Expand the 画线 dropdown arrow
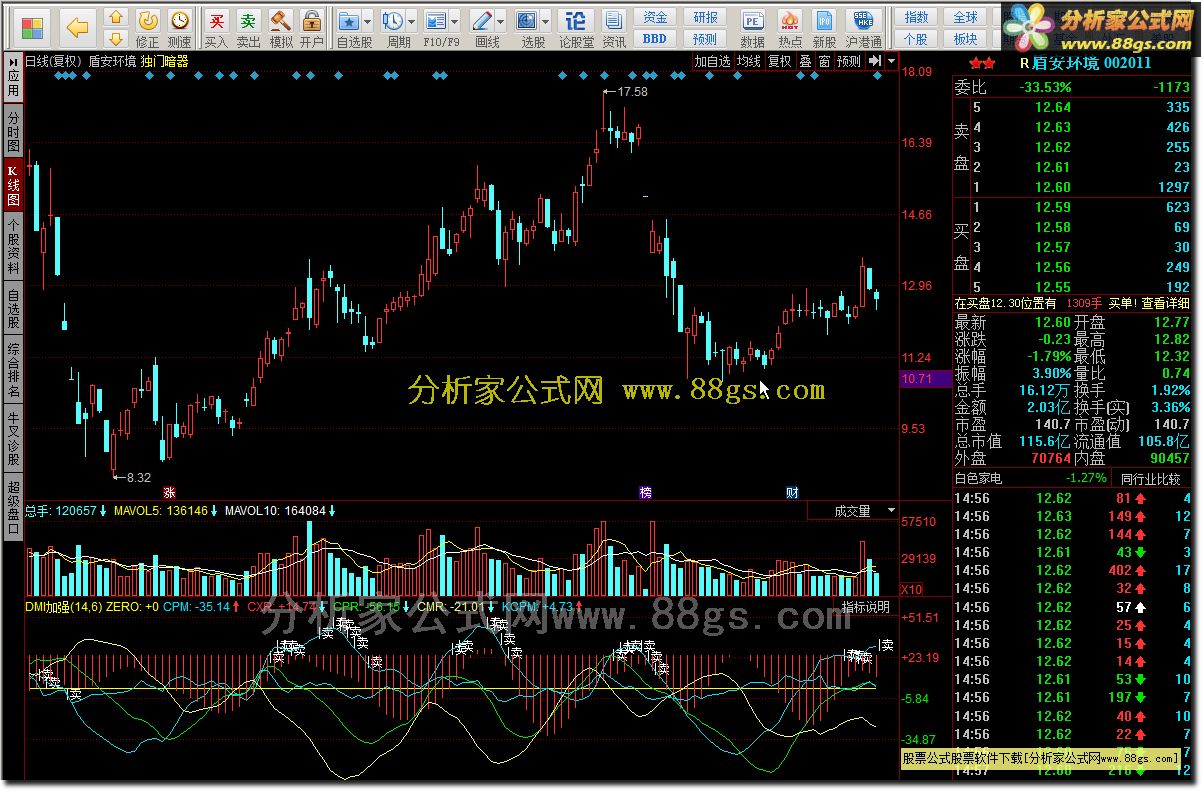This screenshot has width=1203, height=791. coord(501,21)
